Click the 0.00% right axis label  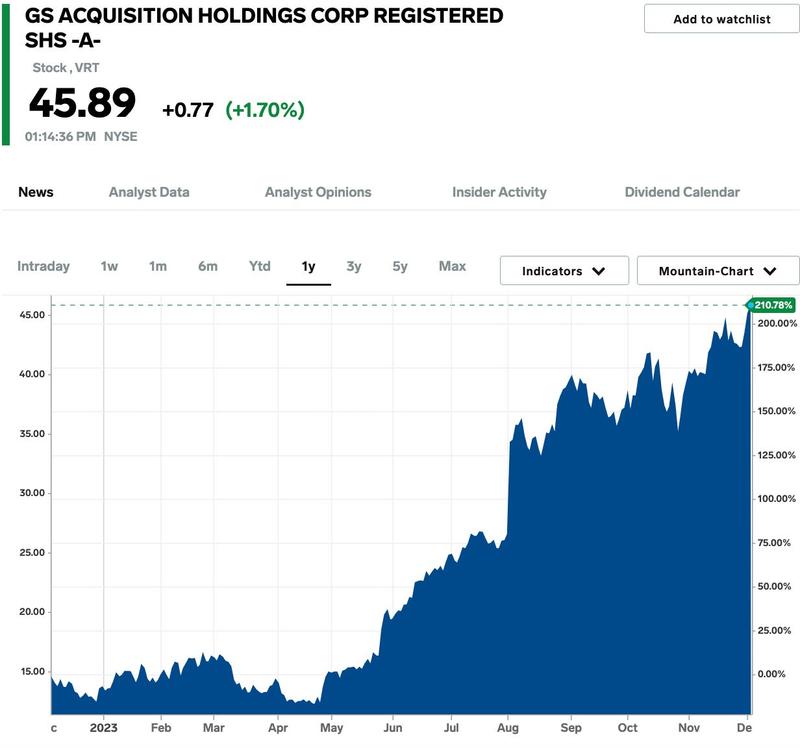point(771,674)
